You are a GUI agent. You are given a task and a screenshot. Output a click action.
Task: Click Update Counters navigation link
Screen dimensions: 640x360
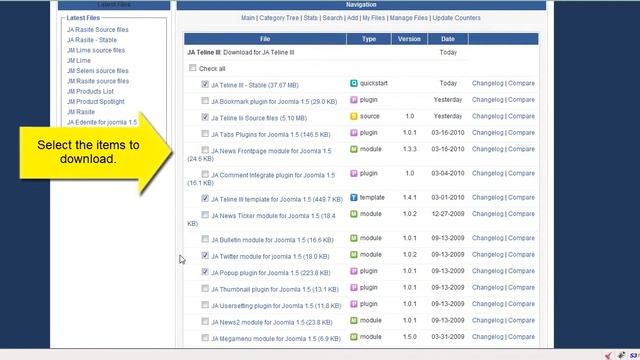coord(456,18)
